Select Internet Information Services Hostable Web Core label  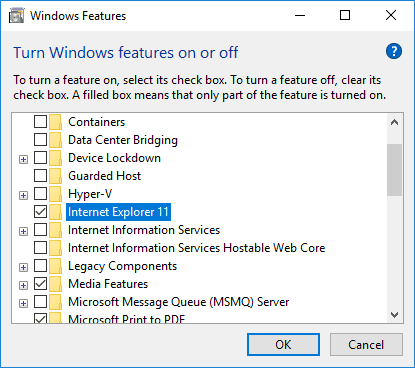[196, 248]
